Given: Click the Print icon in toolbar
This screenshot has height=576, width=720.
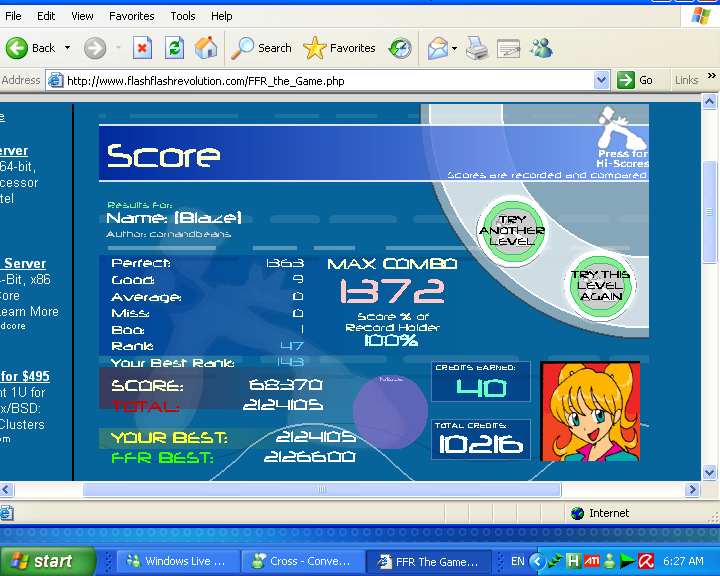Looking at the screenshot, I should (477, 48).
